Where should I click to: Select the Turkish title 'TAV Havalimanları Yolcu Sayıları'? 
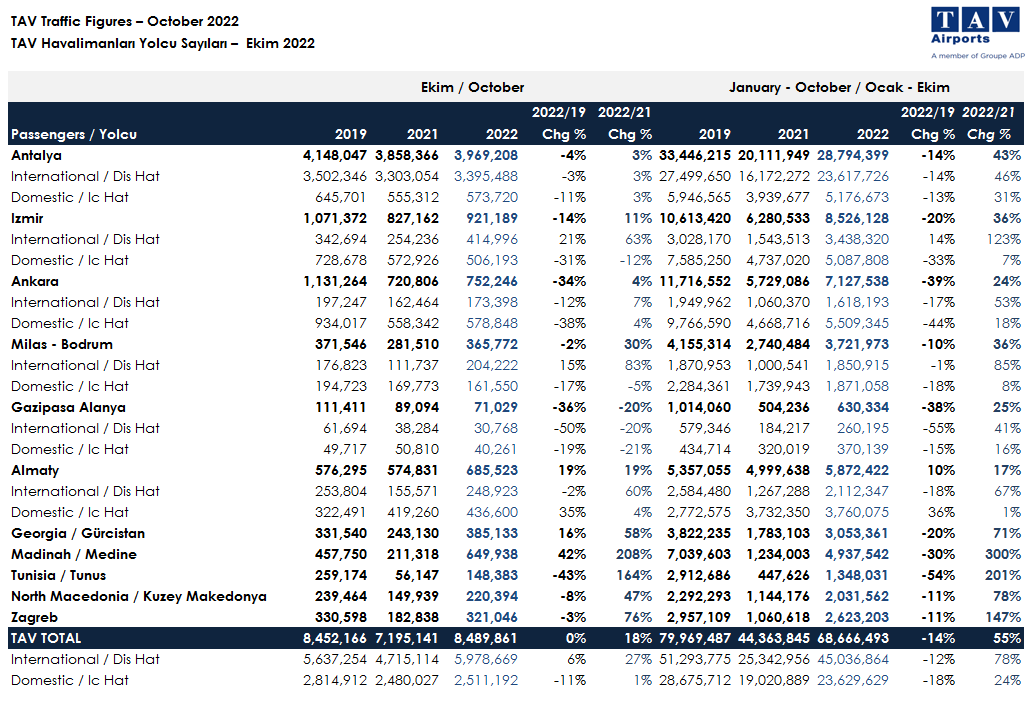coord(118,43)
